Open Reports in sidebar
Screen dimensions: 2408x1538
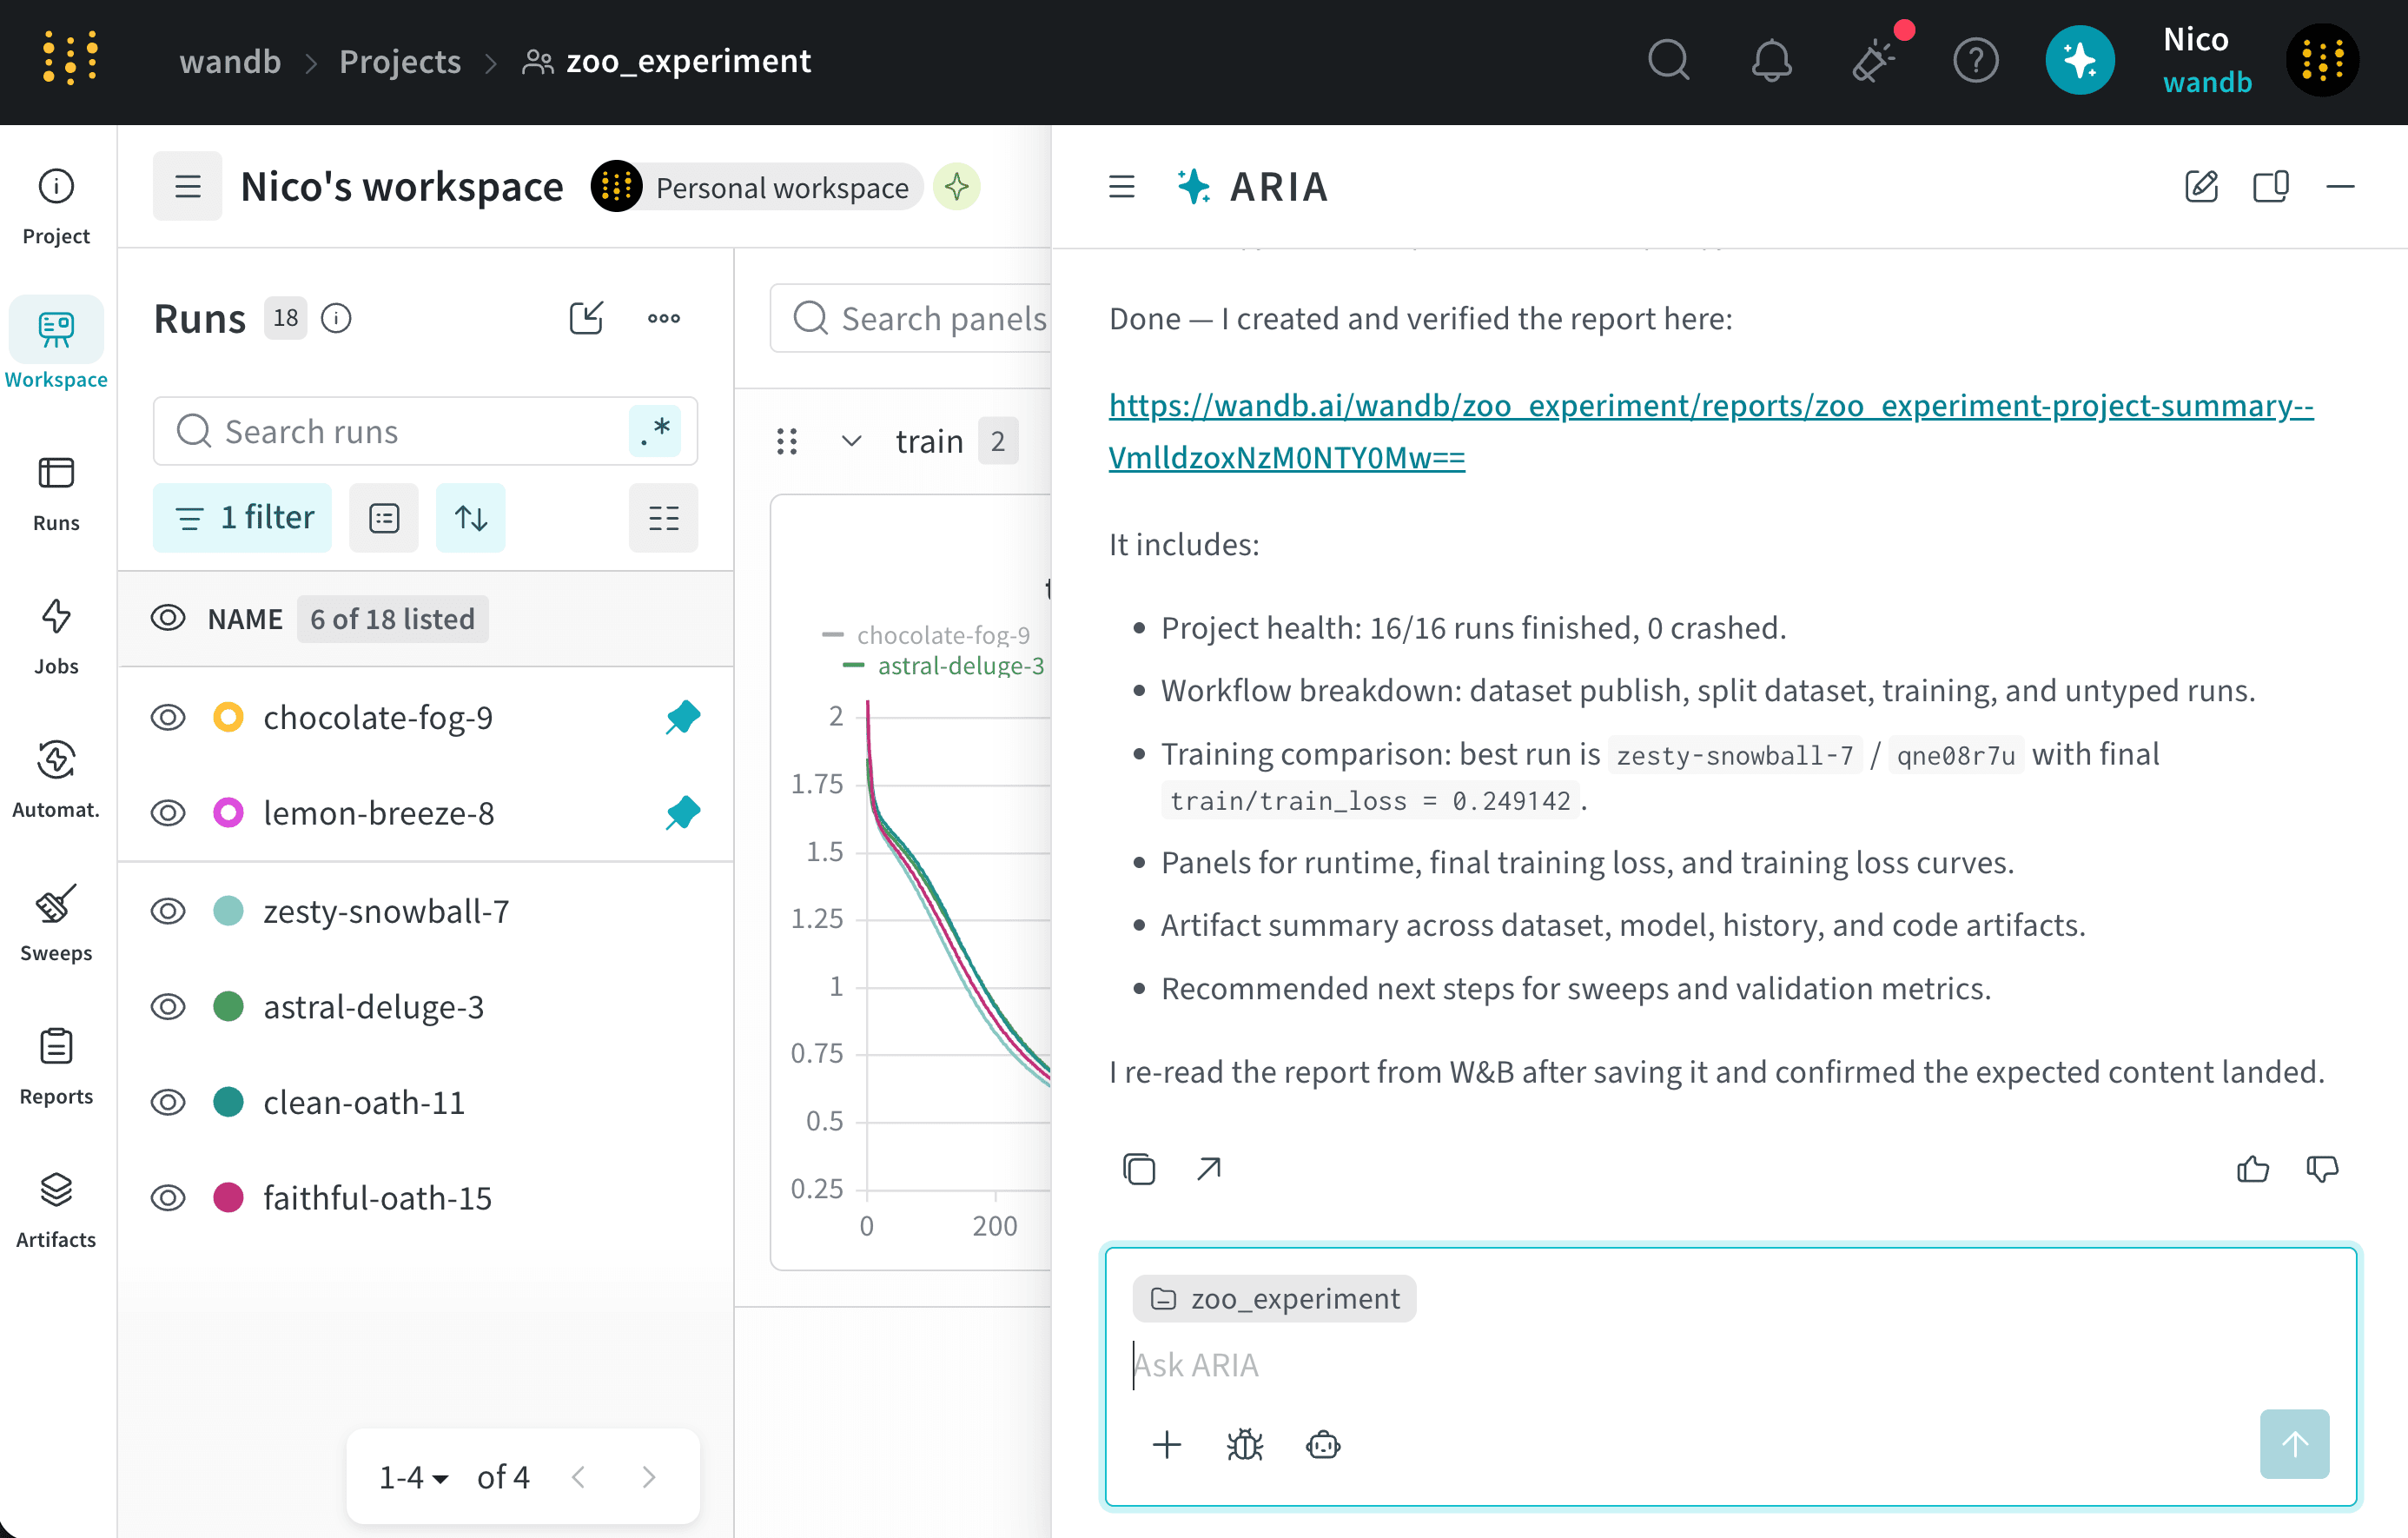56,1066
